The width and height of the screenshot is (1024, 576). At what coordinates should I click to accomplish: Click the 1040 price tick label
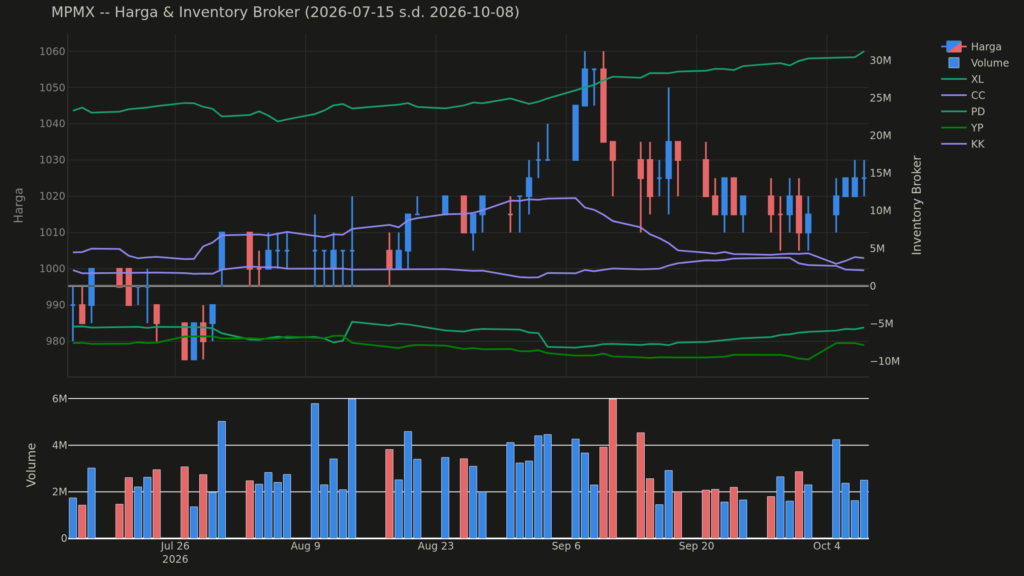click(52, 123)
